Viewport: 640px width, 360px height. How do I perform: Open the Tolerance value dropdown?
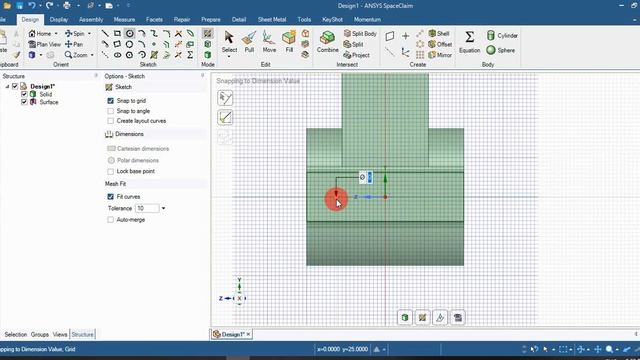163,208
